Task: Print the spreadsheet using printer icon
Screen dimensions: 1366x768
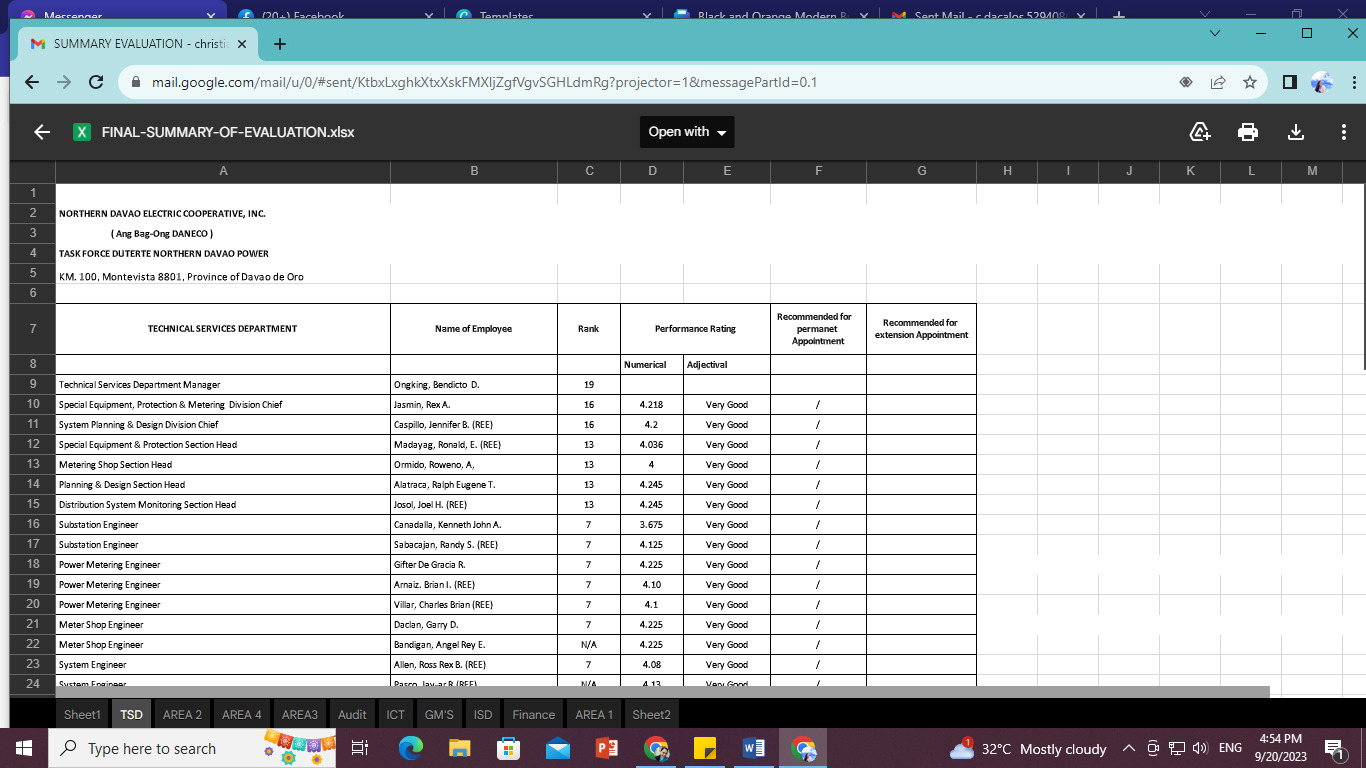Action: pyautogui.click(x=1248, y=132)
